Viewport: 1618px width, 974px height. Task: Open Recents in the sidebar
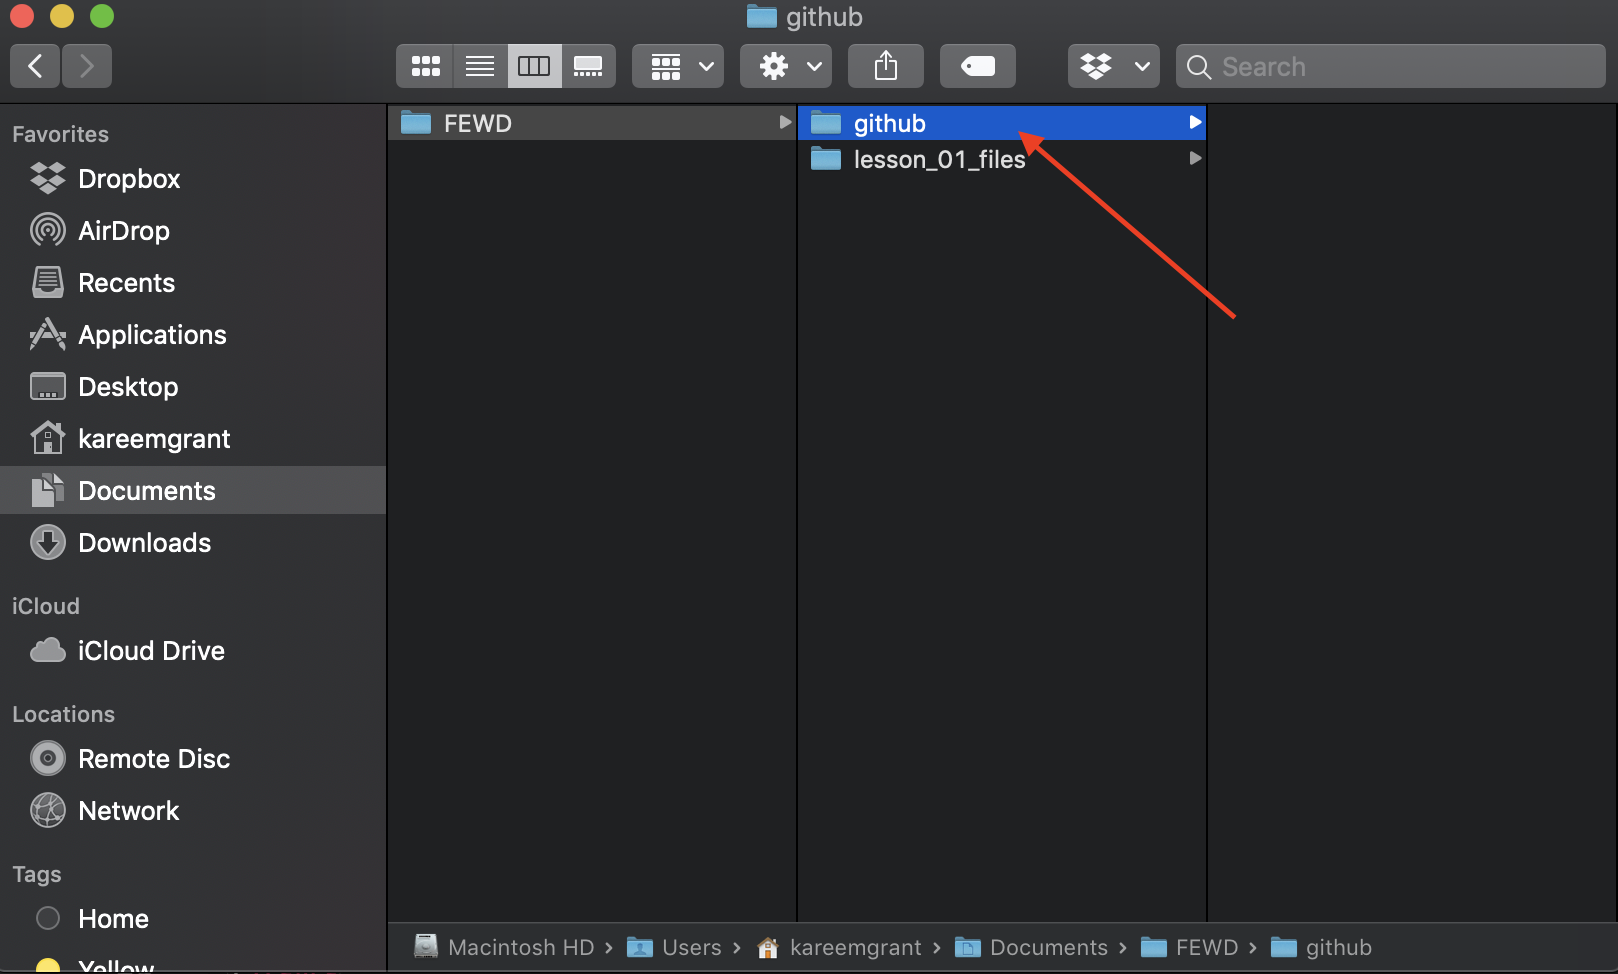coord(193,283)
